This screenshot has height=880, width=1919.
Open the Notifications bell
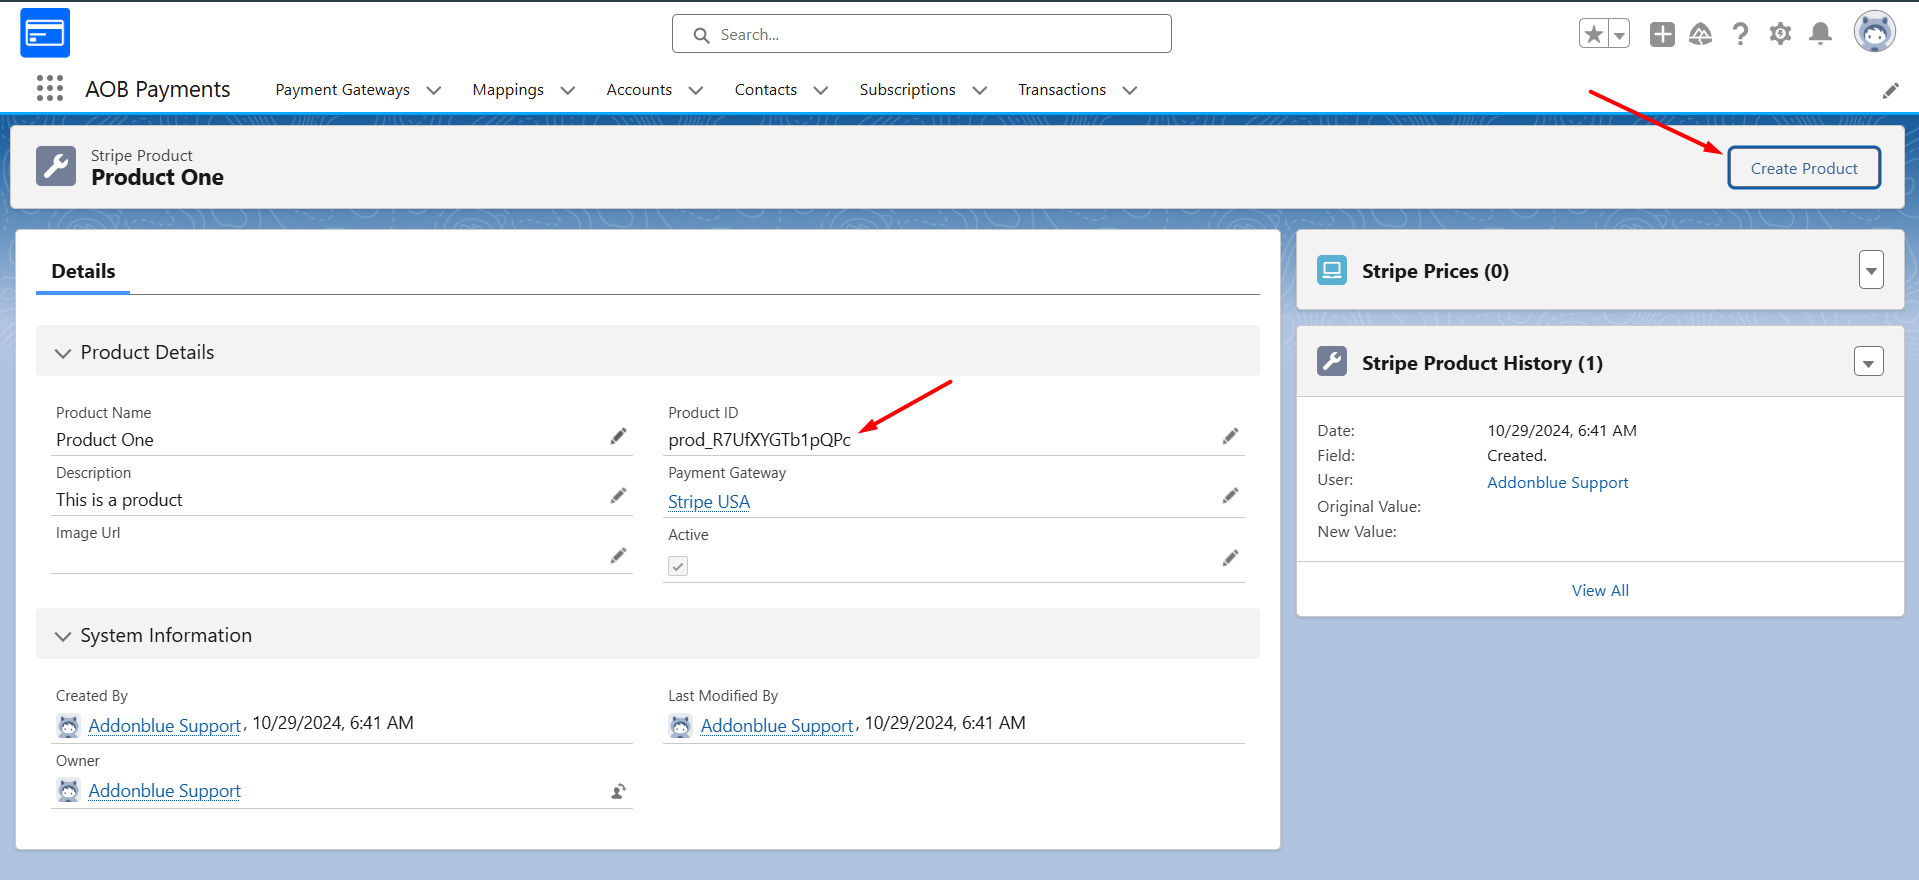tap(1821, 34)
